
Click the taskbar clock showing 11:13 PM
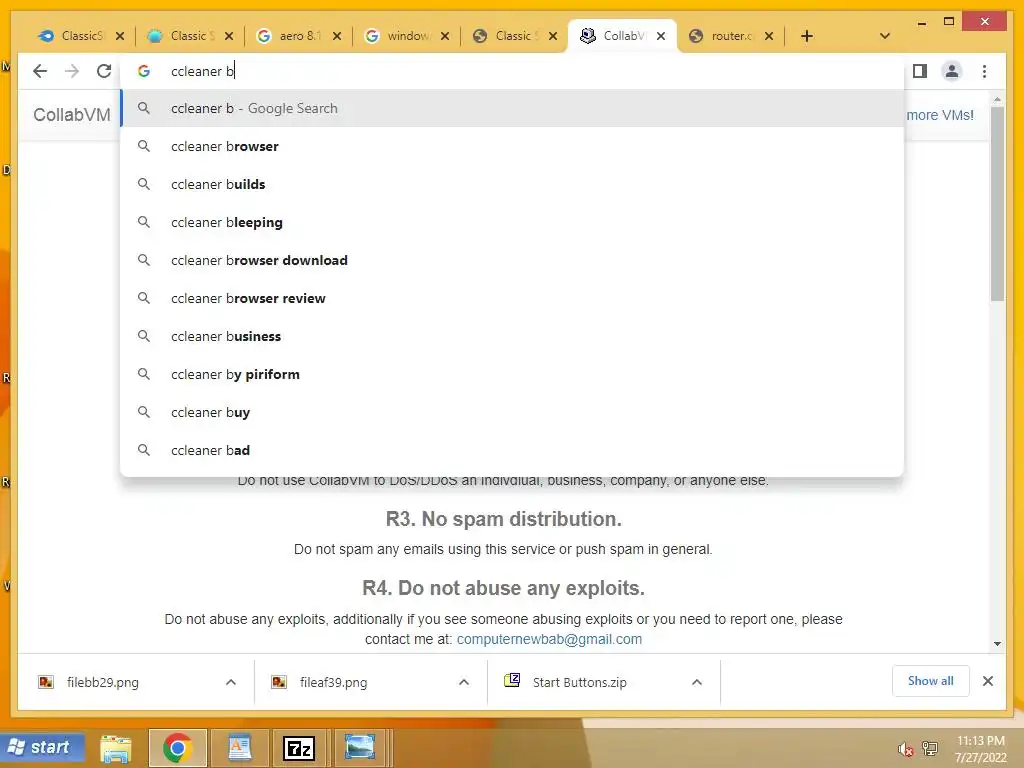coord(980,749)
